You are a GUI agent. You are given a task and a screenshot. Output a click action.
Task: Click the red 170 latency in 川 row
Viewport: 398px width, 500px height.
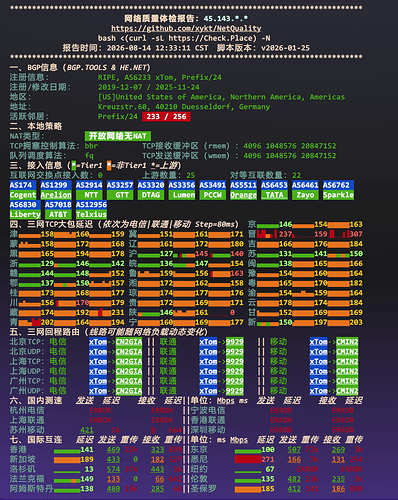[x=82, y=303]
